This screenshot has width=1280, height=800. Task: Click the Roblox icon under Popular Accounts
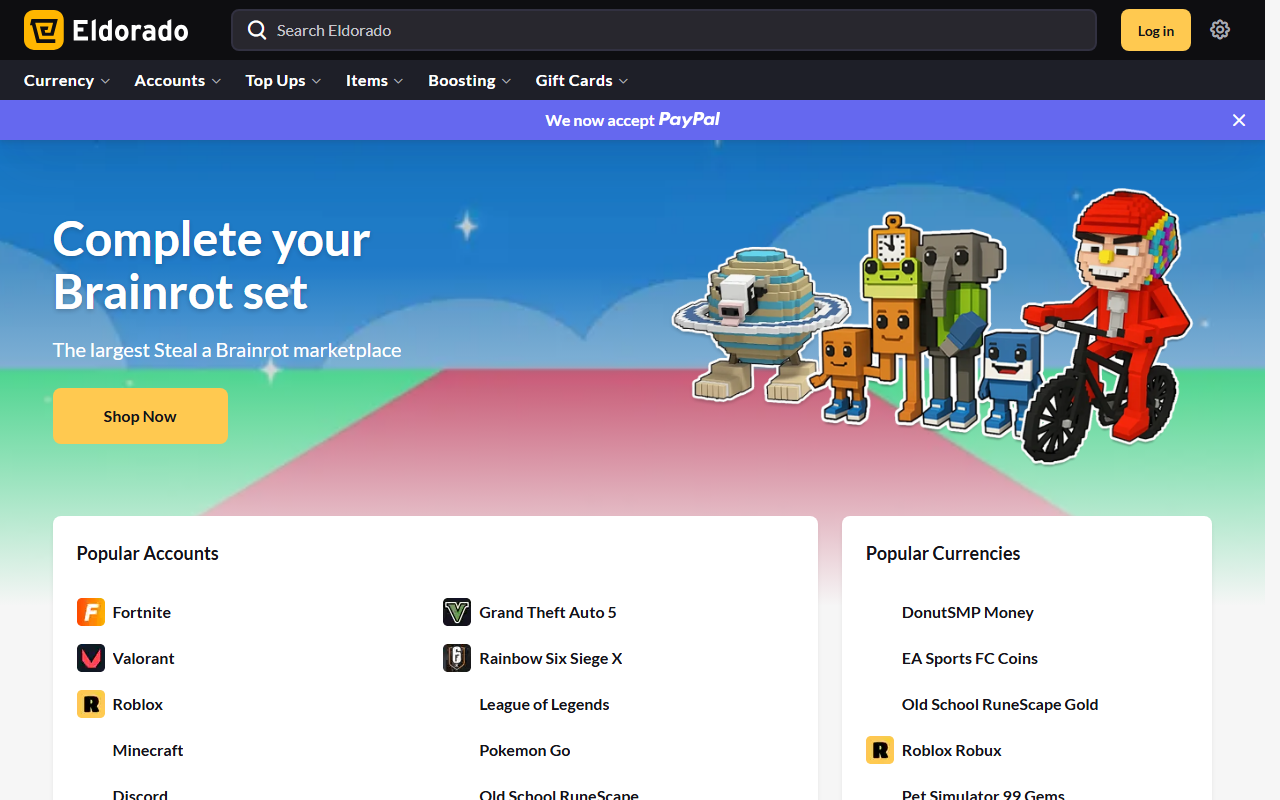[x=91, y=704]
